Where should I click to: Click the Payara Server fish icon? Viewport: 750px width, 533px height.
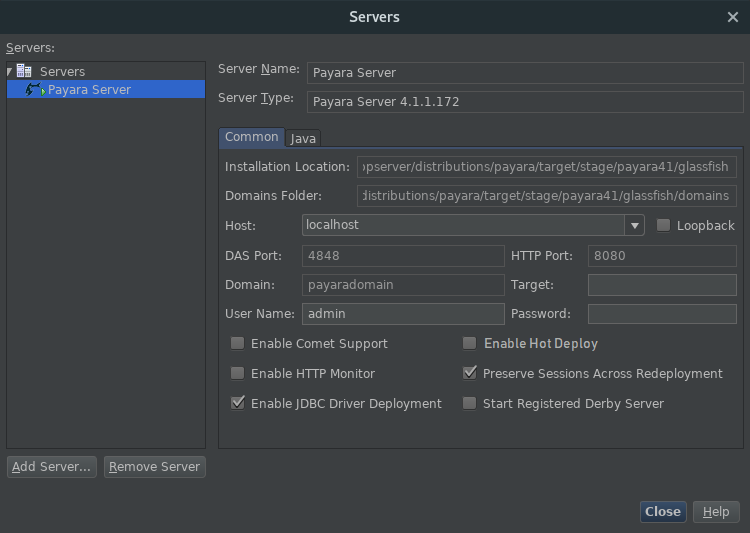[35, 90]
